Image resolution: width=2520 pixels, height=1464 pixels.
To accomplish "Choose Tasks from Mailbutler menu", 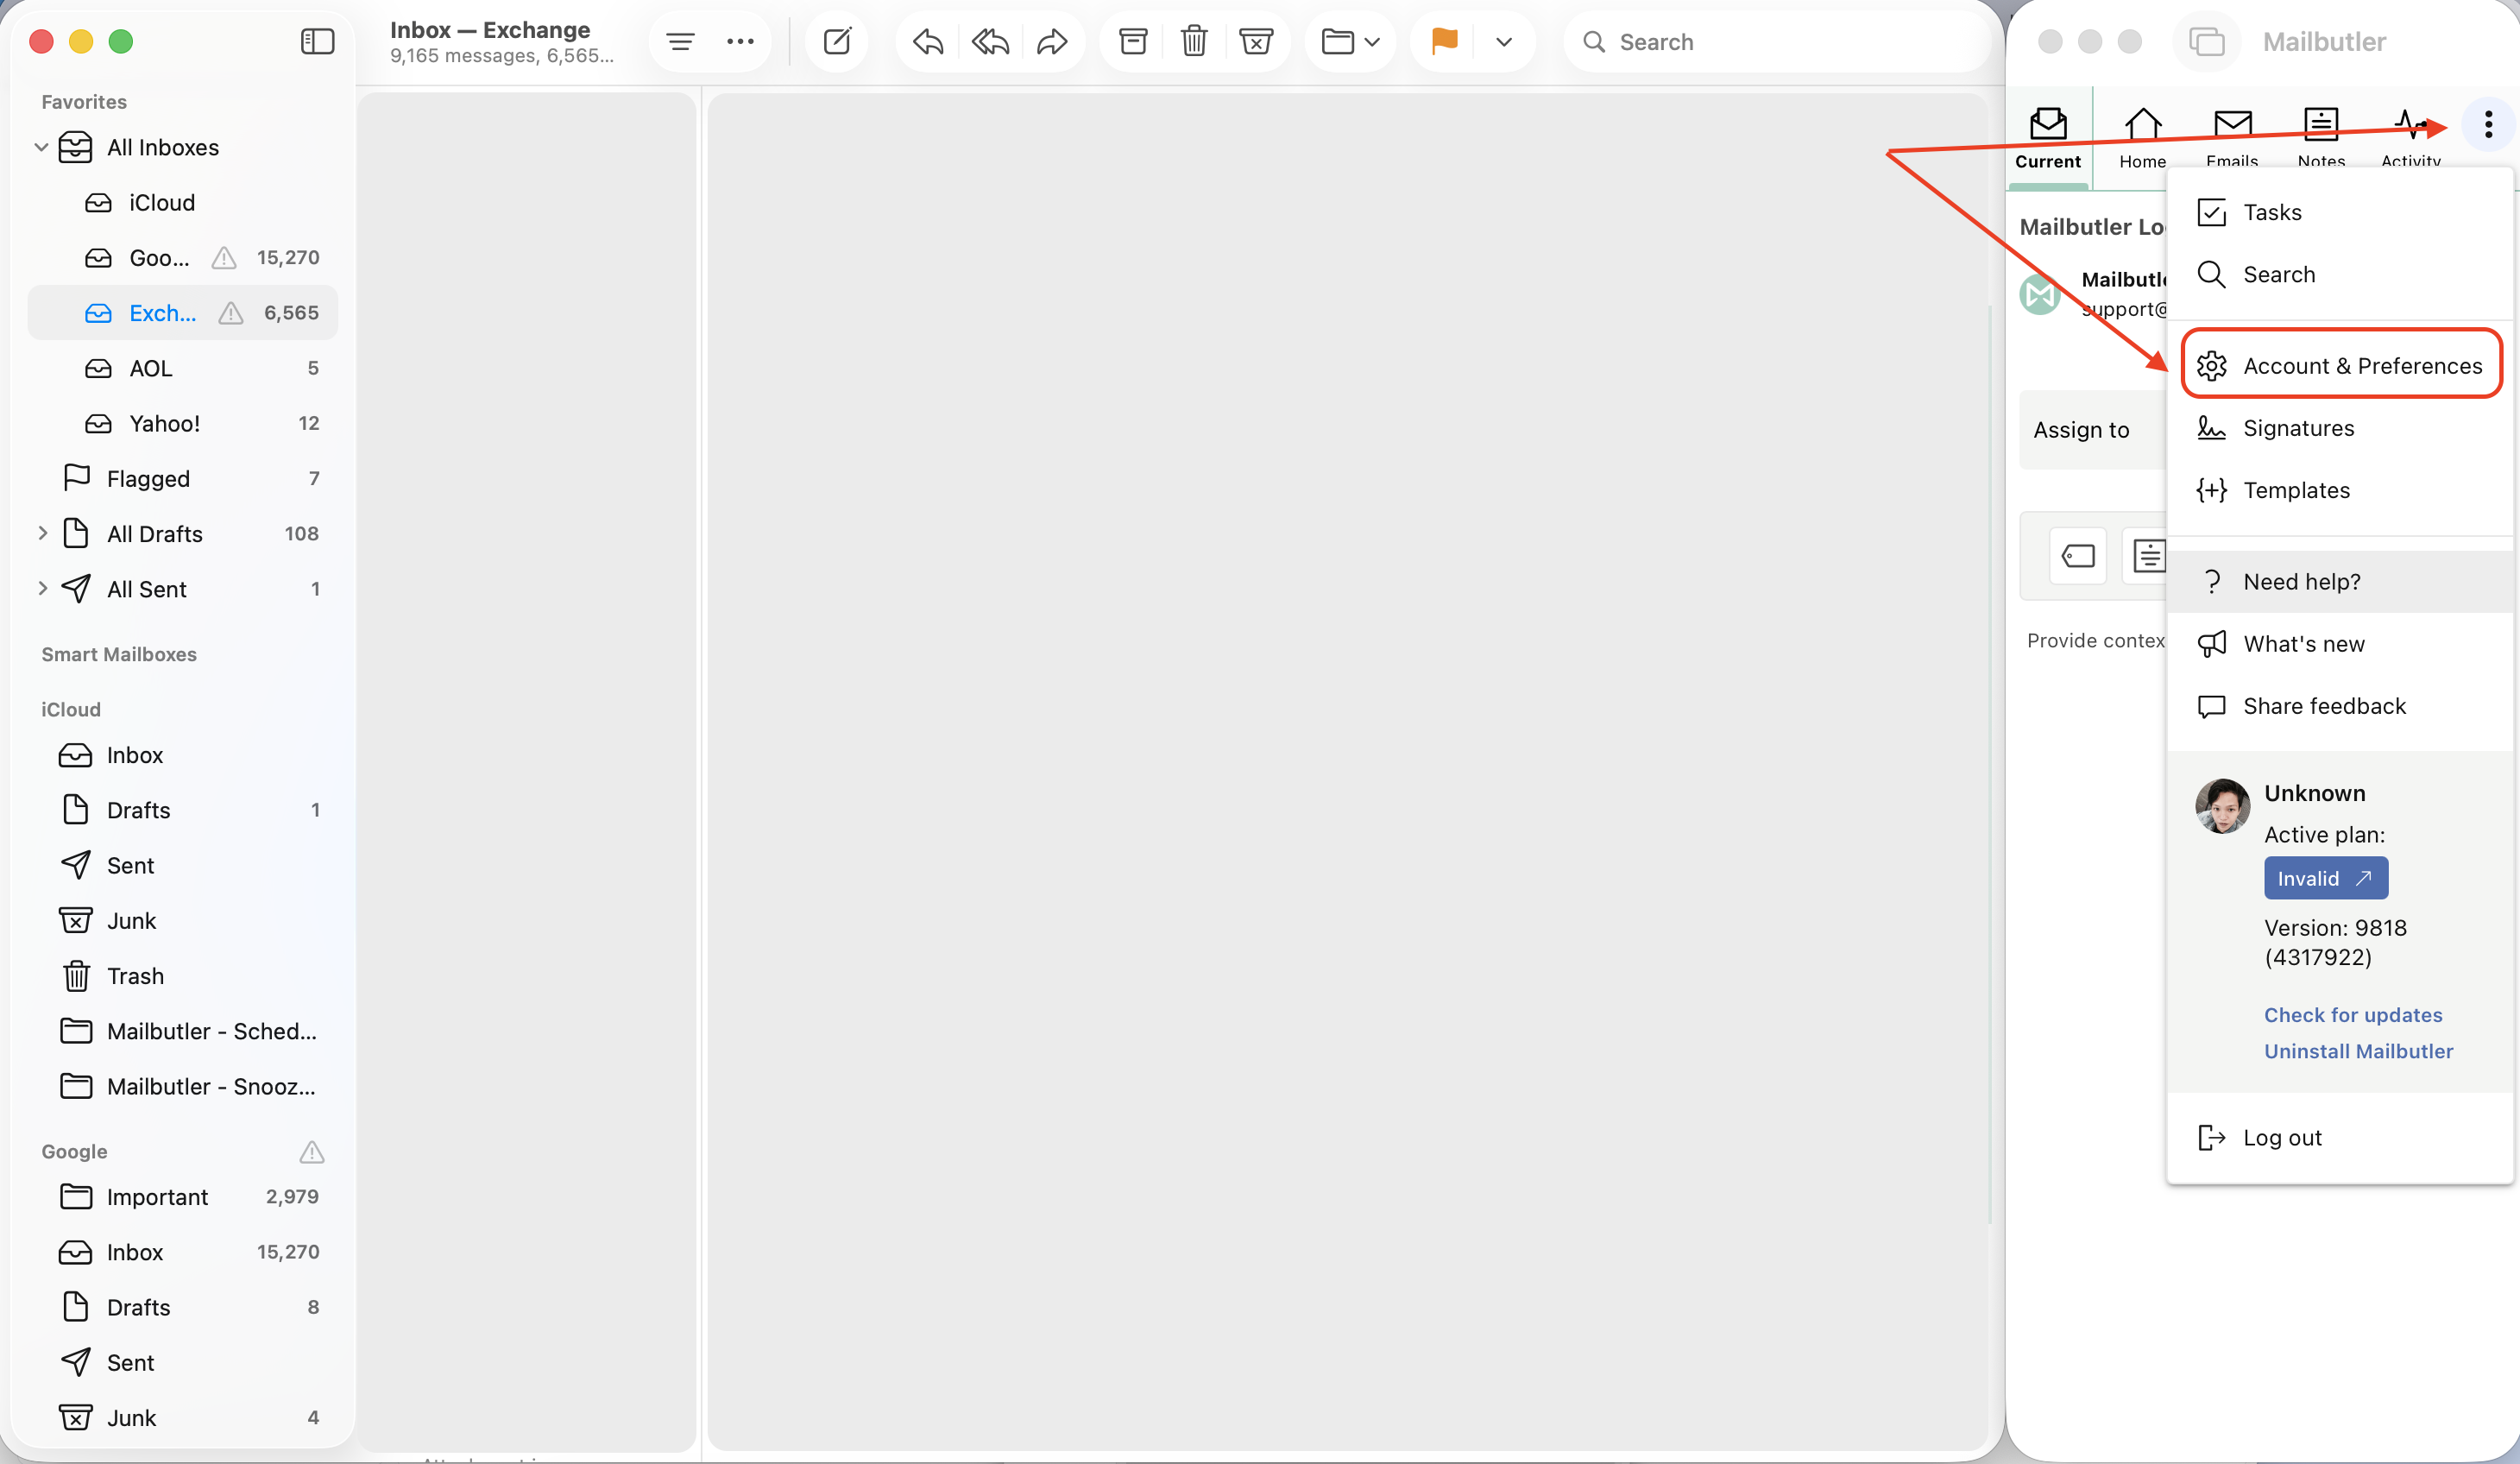I will [2340, 212].
